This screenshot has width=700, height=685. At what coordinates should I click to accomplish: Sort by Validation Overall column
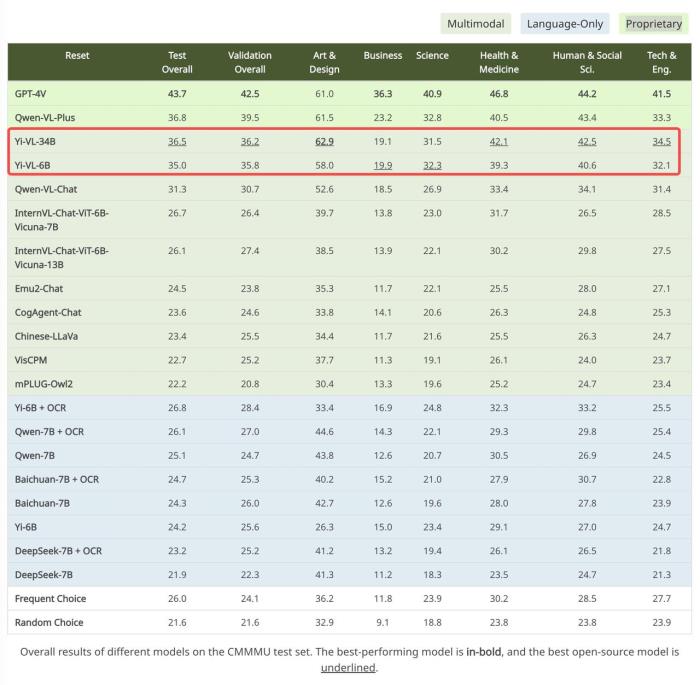[x=250, y=62]
